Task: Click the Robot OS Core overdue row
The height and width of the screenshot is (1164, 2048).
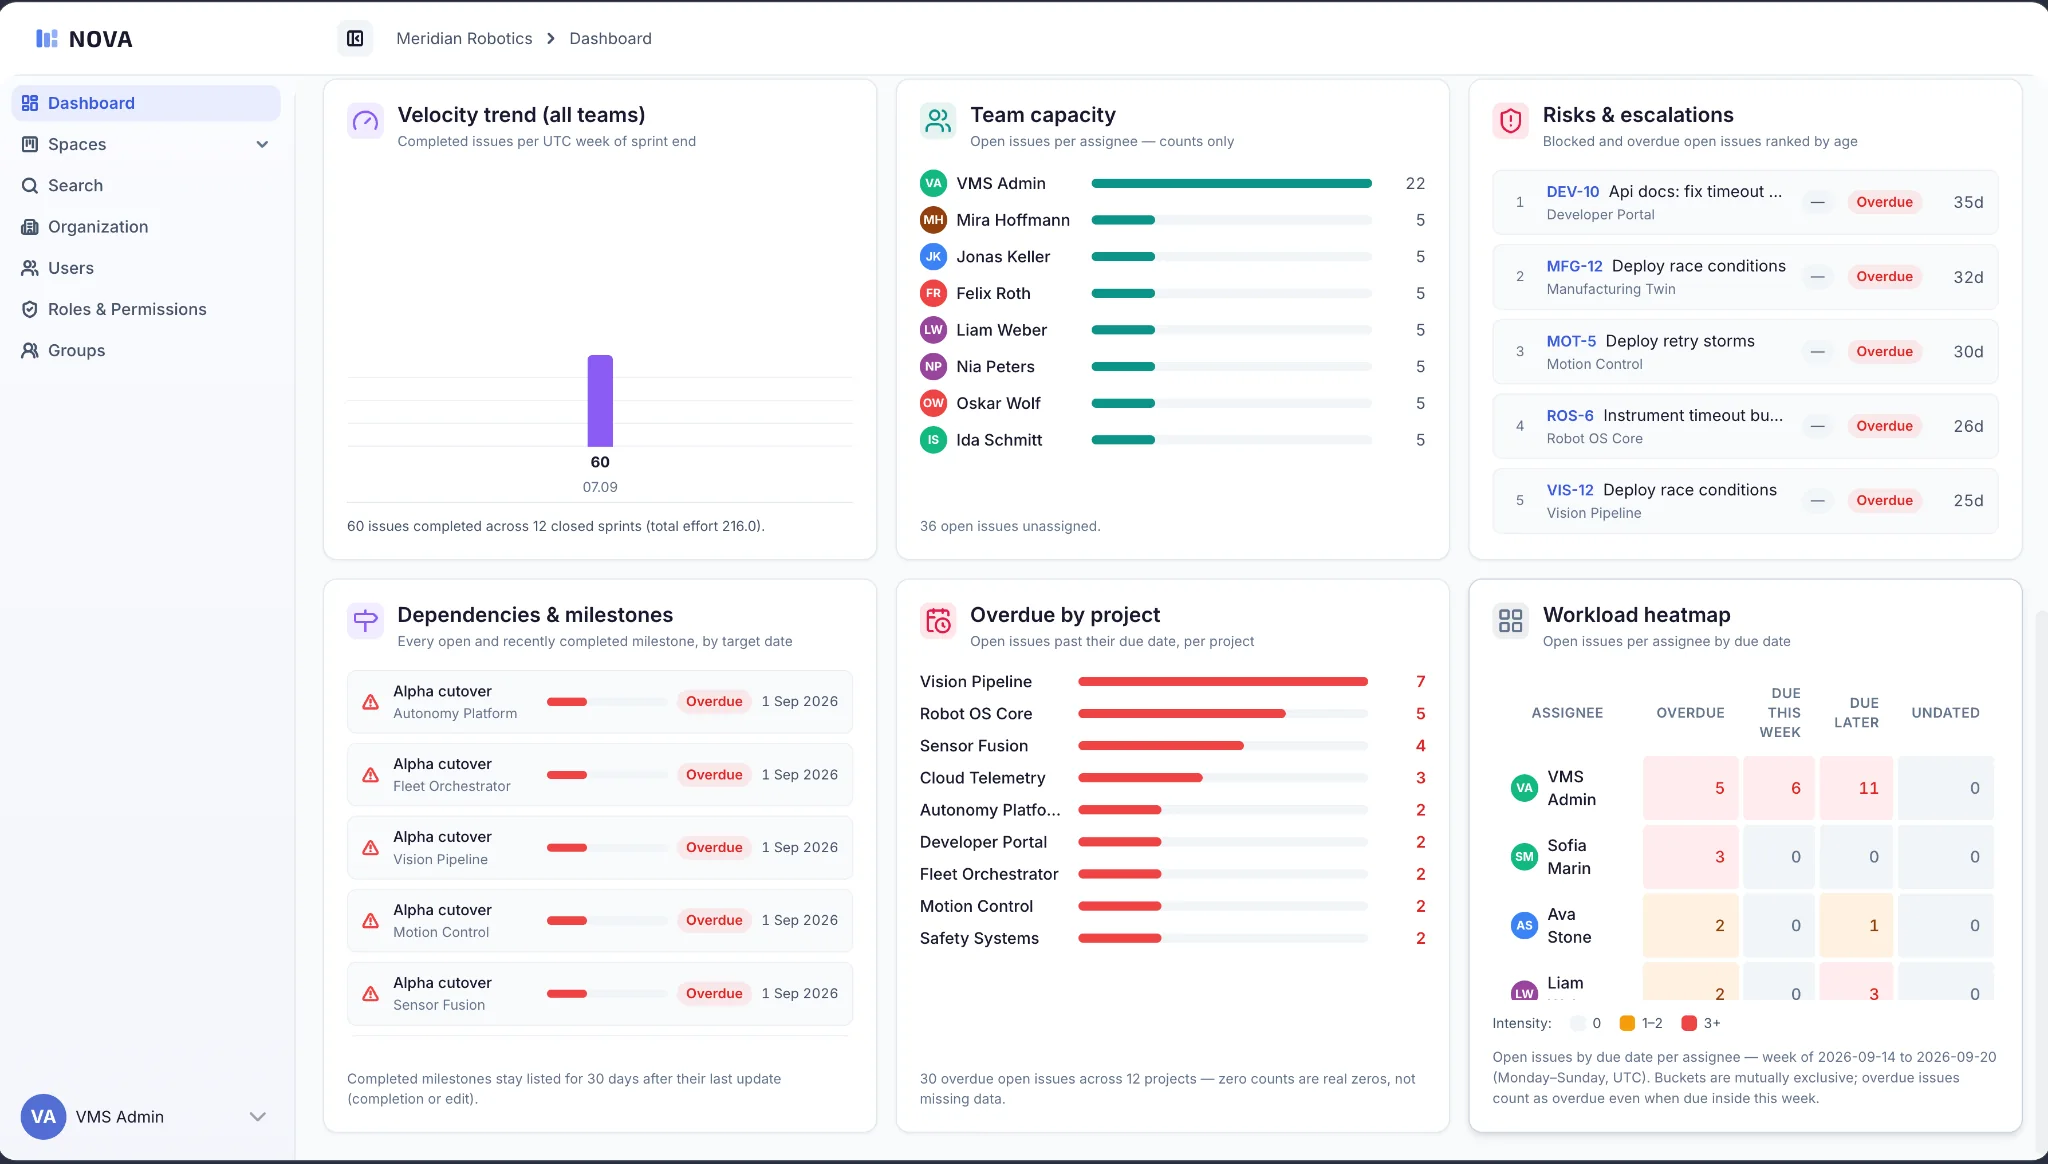Action: click(x=1173, y=714)
